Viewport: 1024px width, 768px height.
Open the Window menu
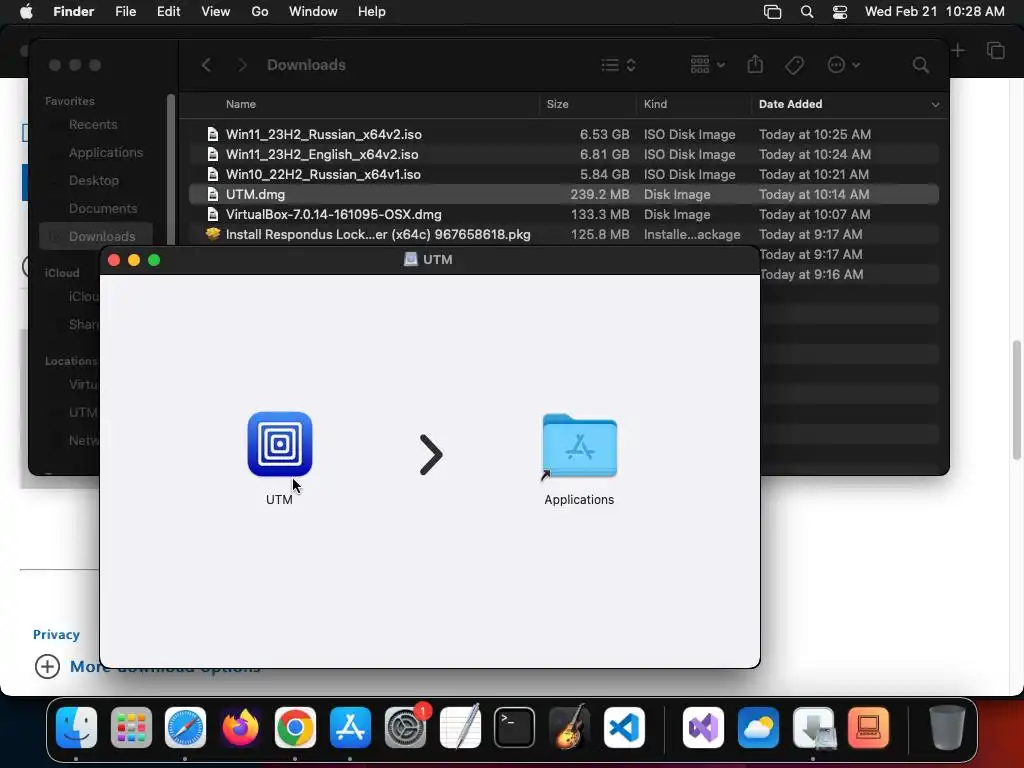point(313,12)
